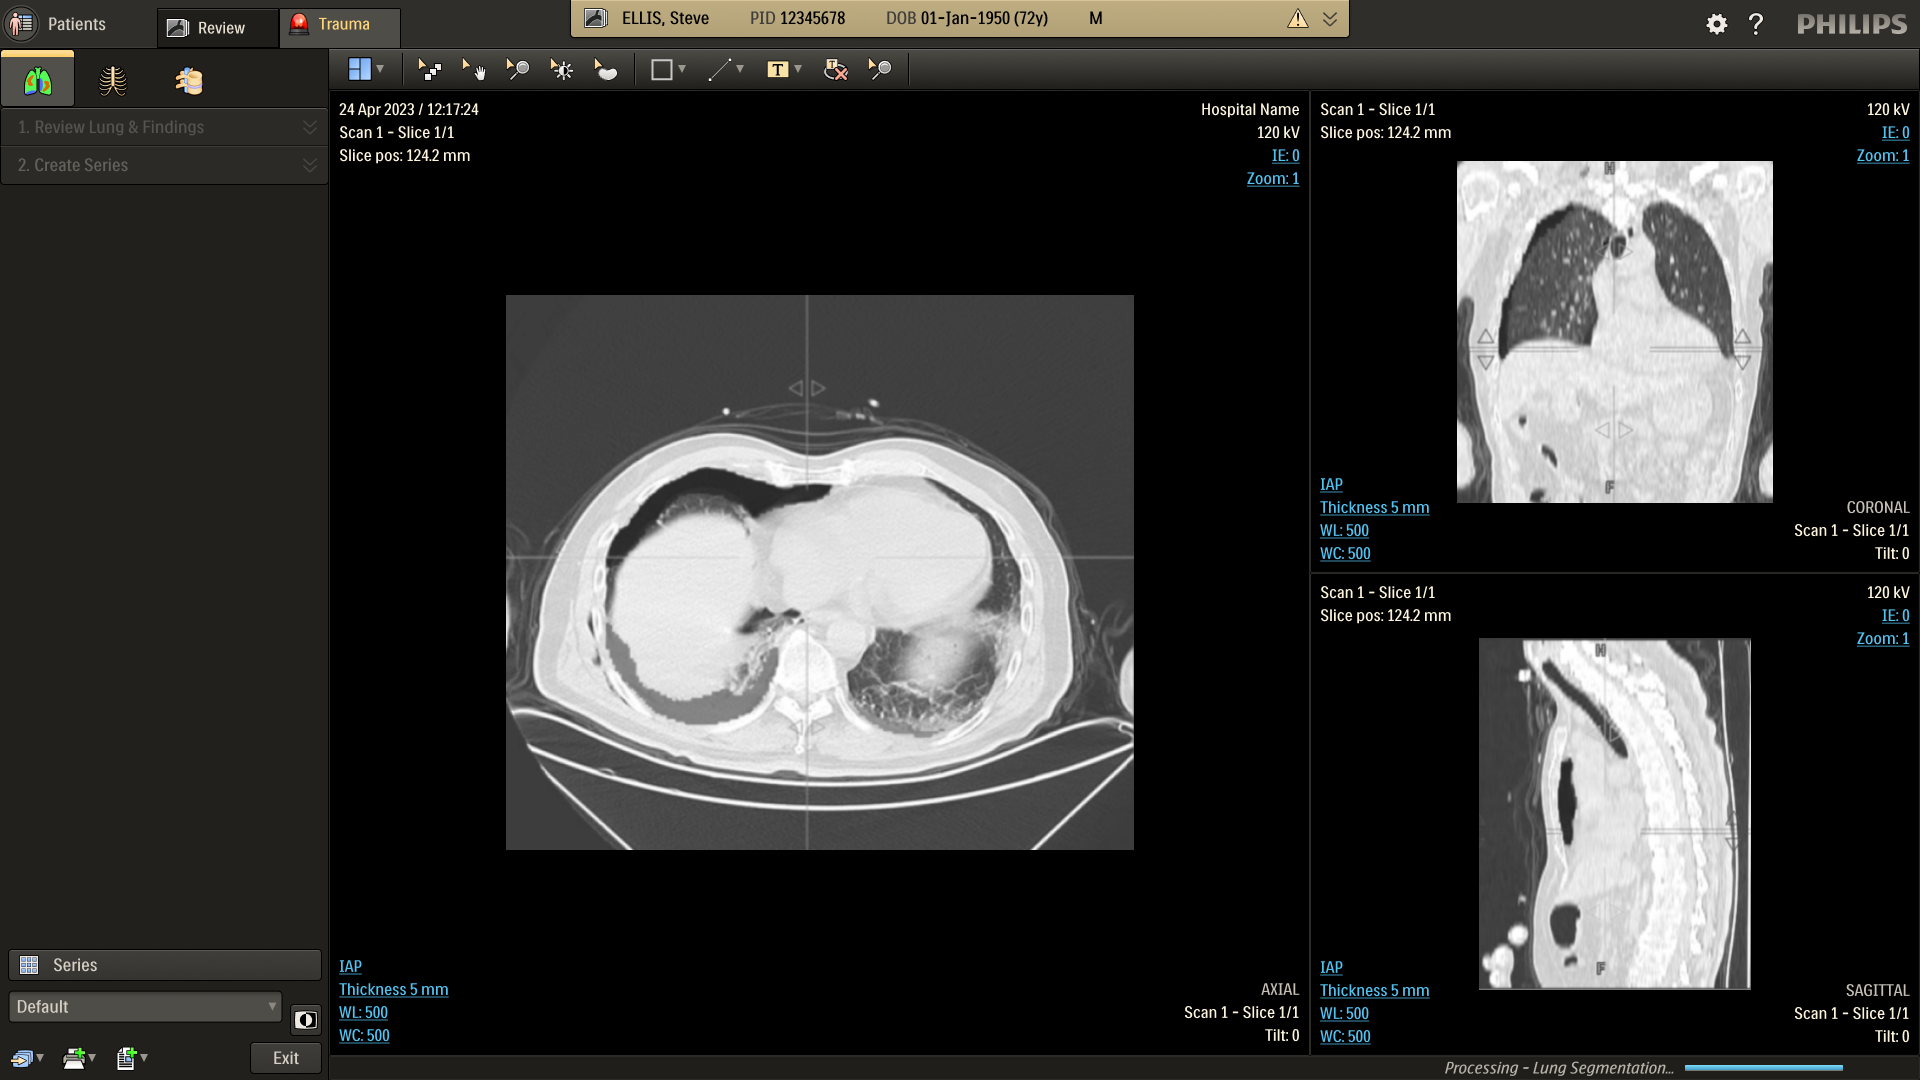Screen dimensions: 1920x1080
Task: Click the spine vertebra icon
Action: (x=189, y=80)
